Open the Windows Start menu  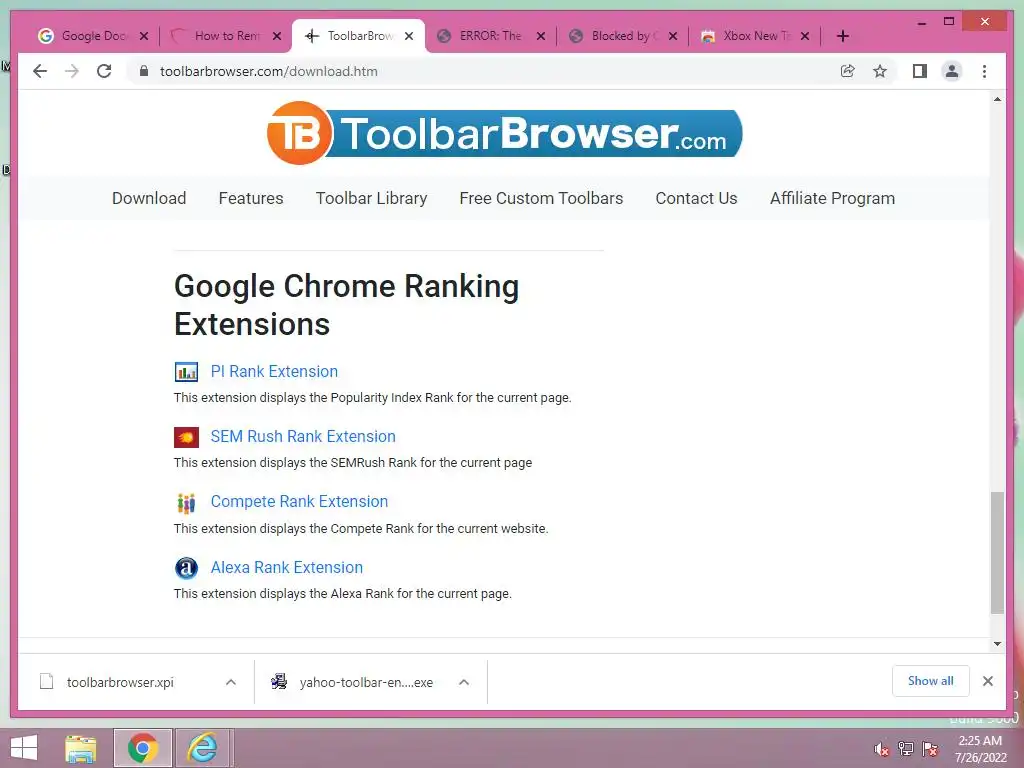tap(24, 748)
